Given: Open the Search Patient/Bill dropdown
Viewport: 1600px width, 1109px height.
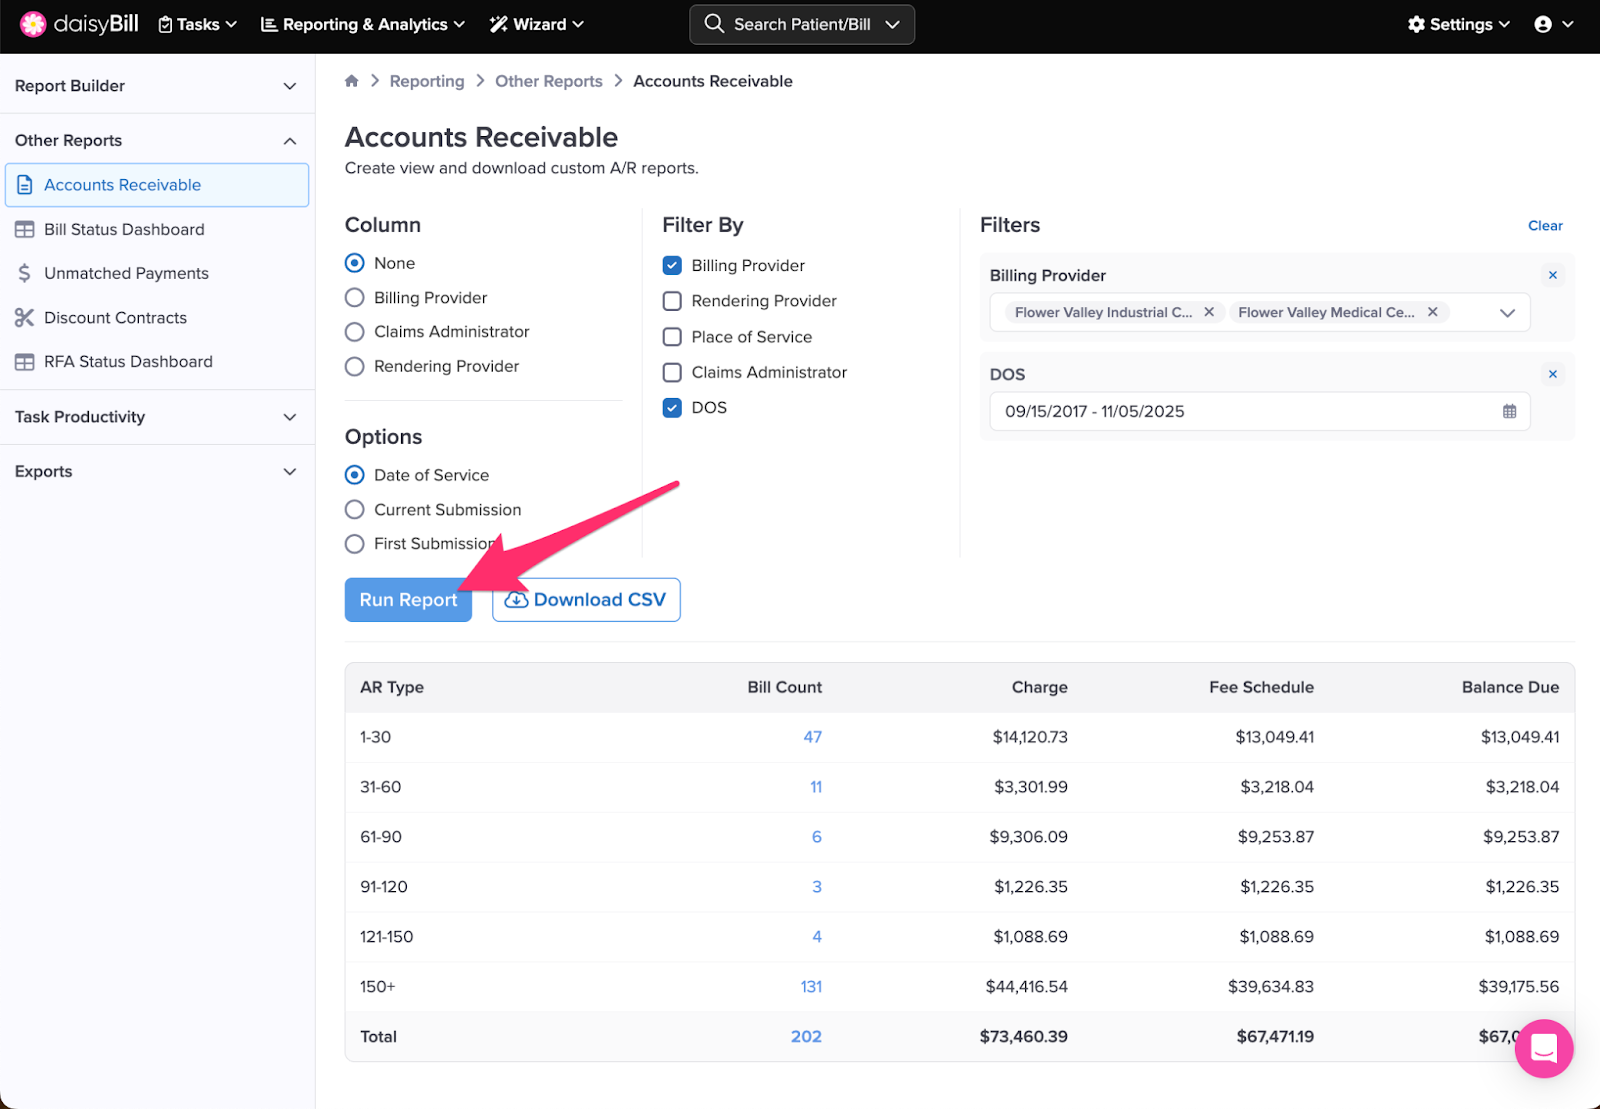Looking at the screenshot, I should coord(801,24).
